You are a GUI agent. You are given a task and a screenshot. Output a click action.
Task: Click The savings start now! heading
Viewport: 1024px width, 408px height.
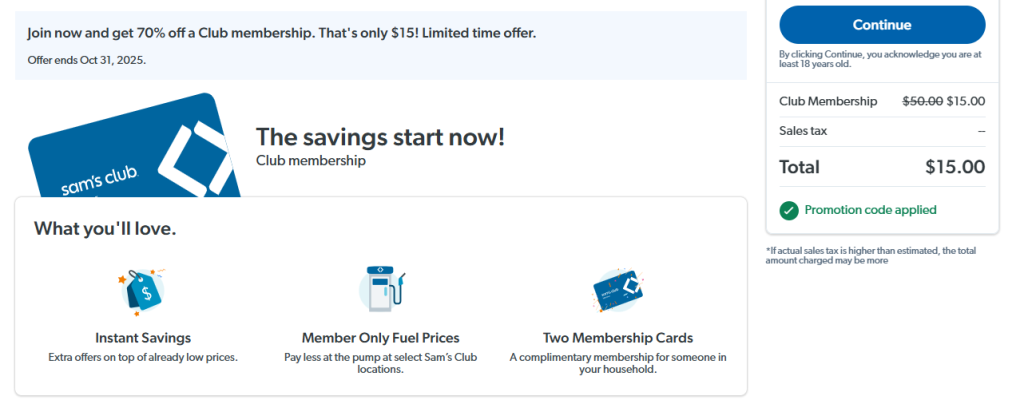(380, 137)
